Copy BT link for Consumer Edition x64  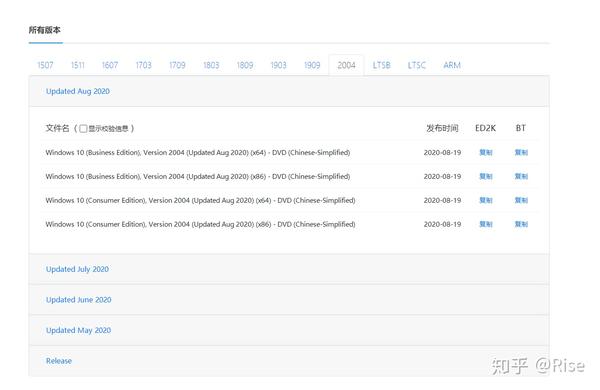tap(521, 200)
